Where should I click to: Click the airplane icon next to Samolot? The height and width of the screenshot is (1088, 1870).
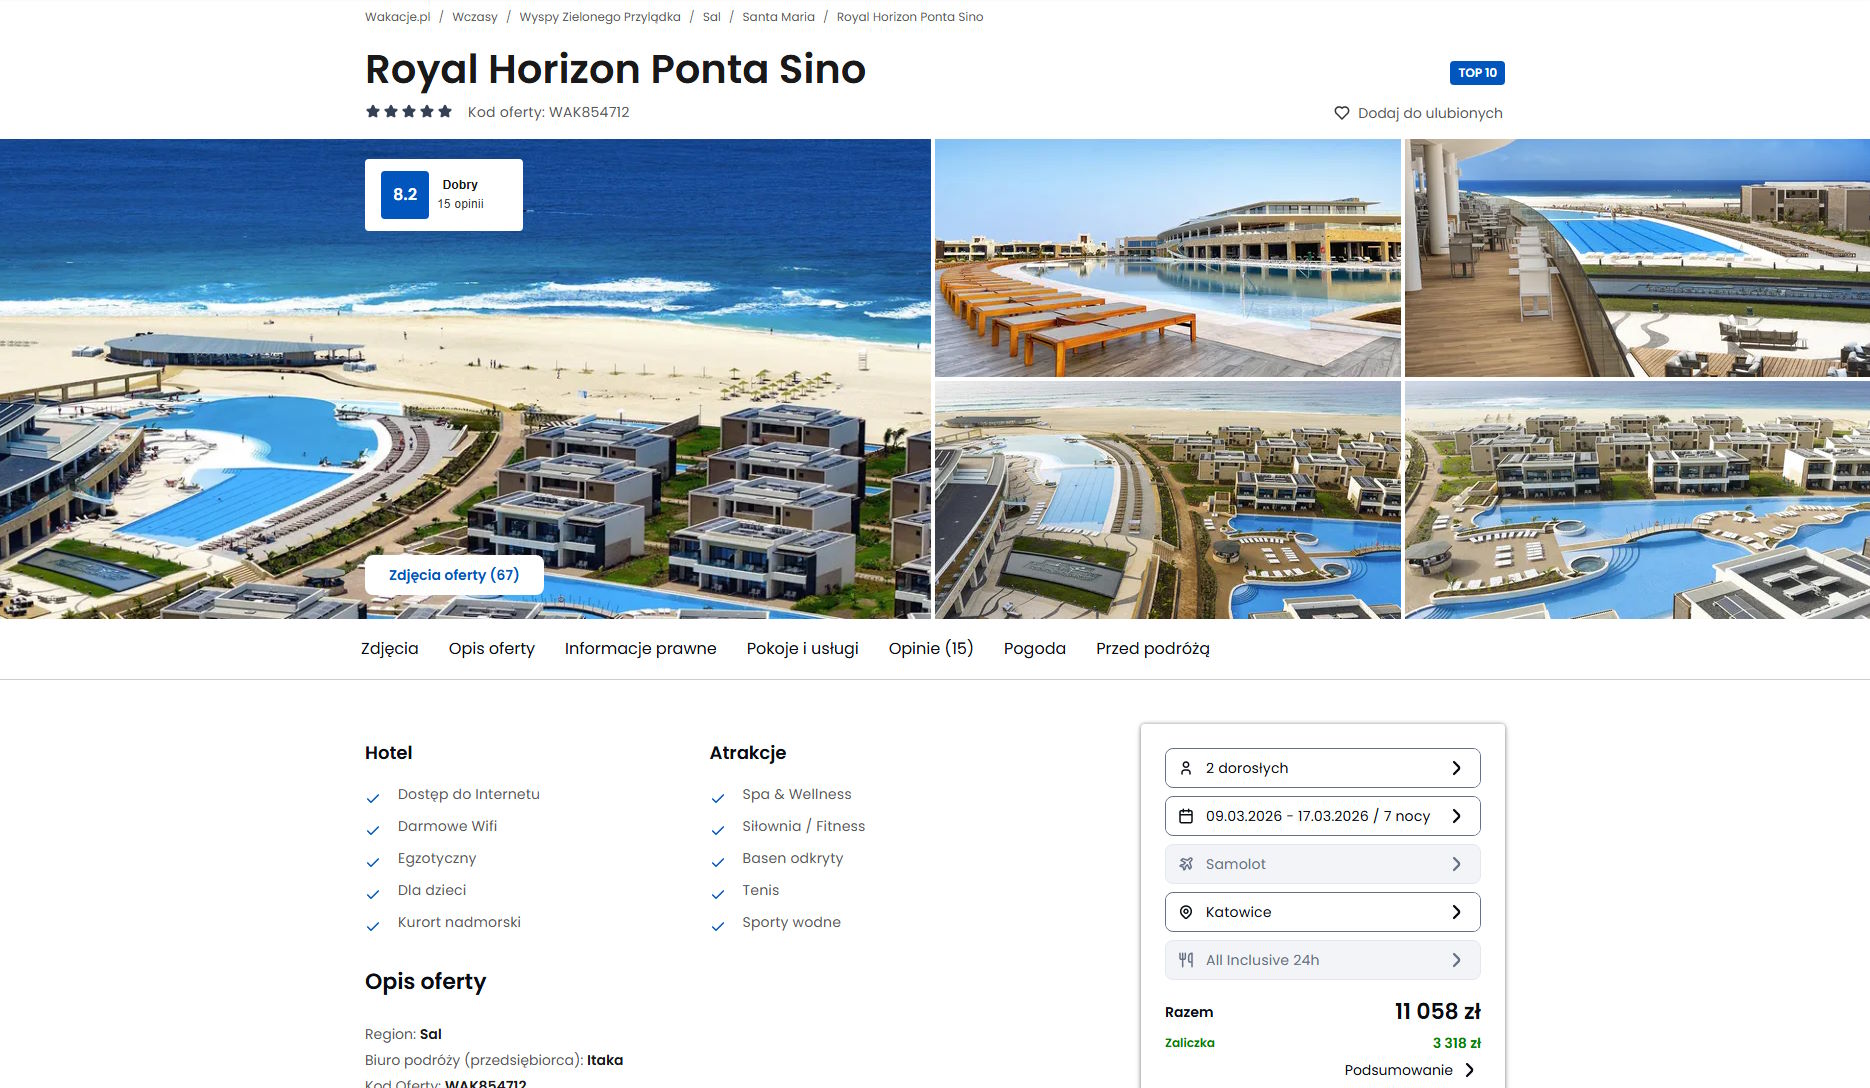point(1186,864)
